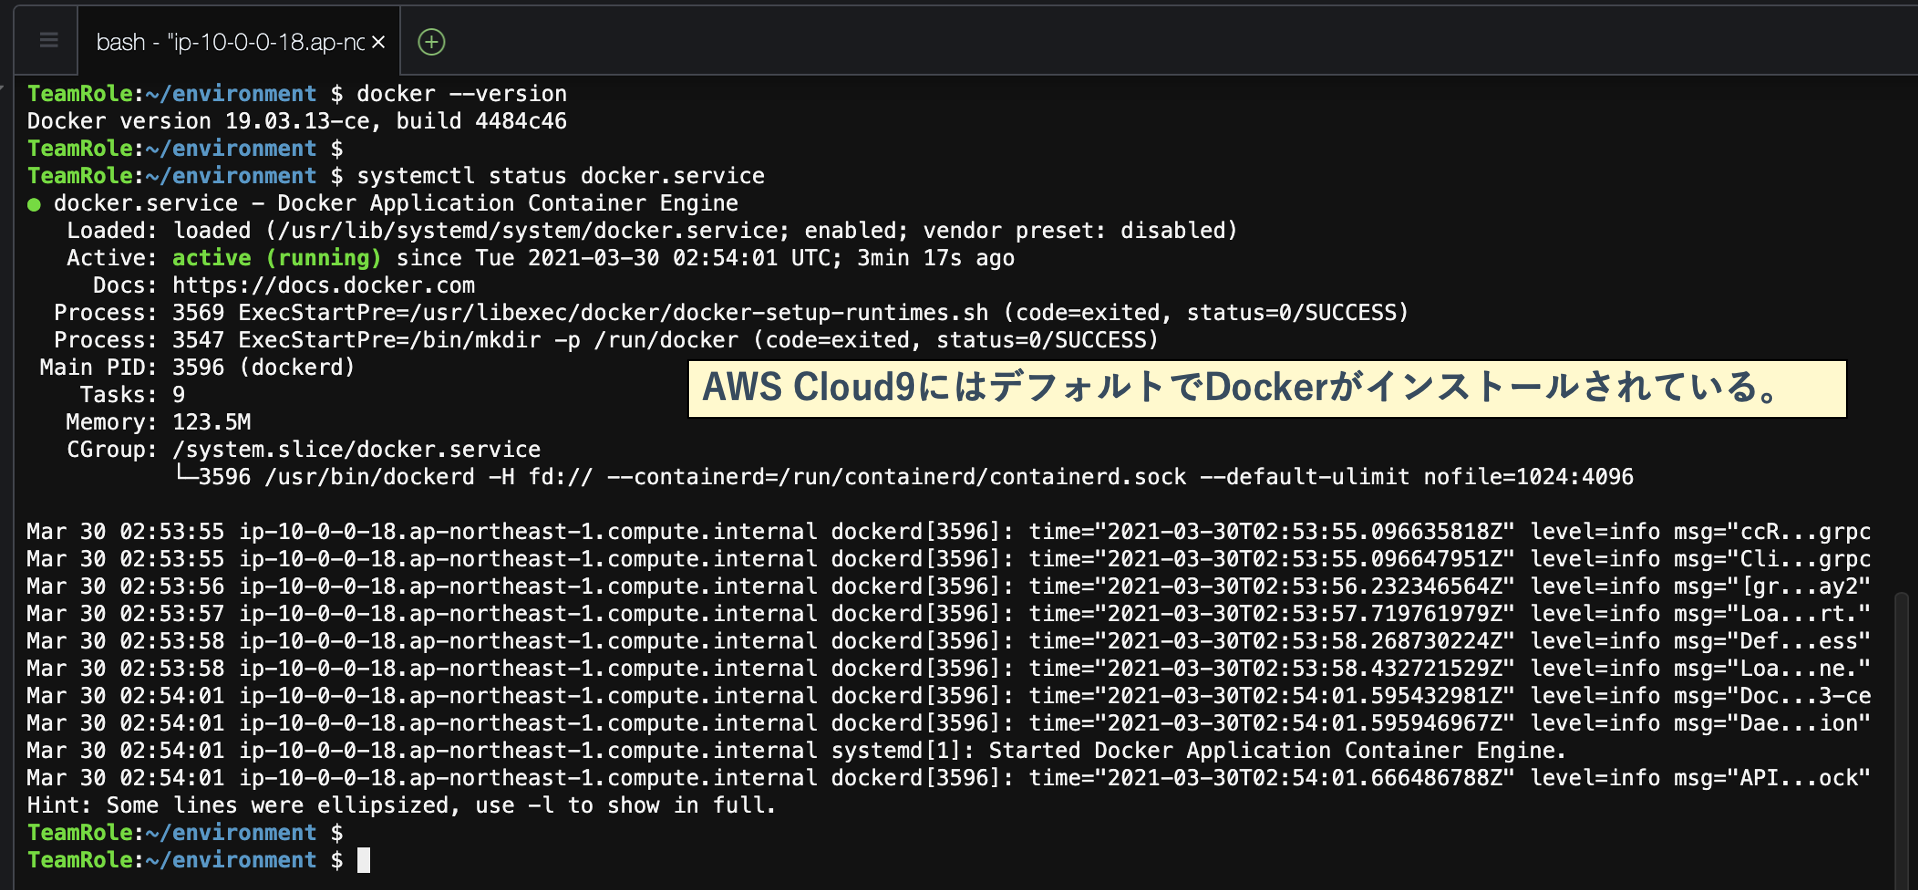Close the bash terminal tab
1918x890 pixels.
pos(378,42)
